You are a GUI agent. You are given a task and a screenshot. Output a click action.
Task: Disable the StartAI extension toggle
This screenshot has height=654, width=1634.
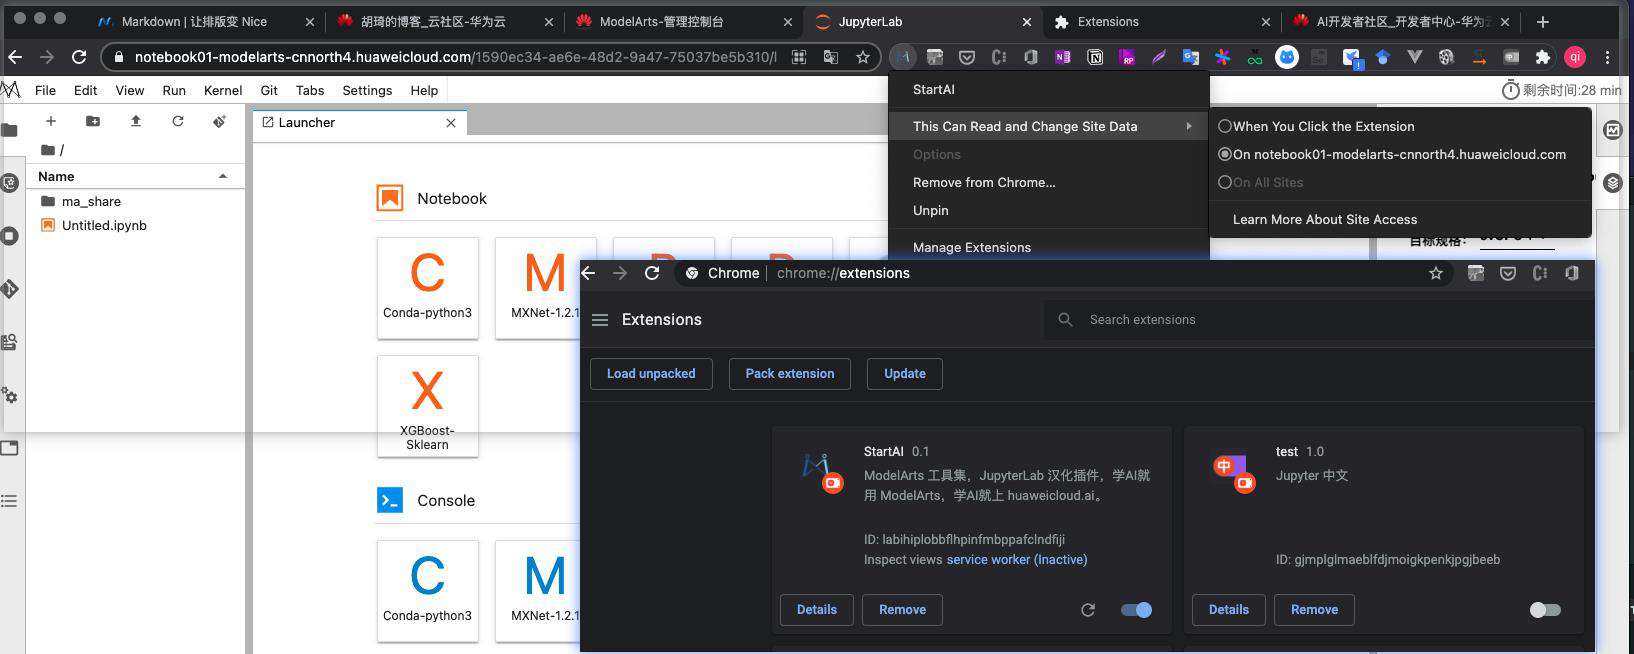click(1136, 609)
